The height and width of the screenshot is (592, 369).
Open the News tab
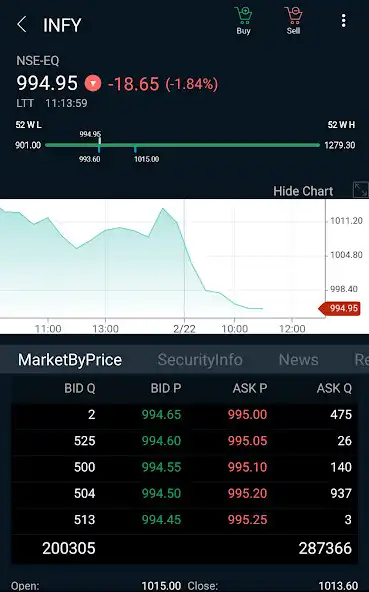click(x=298, y=360)
